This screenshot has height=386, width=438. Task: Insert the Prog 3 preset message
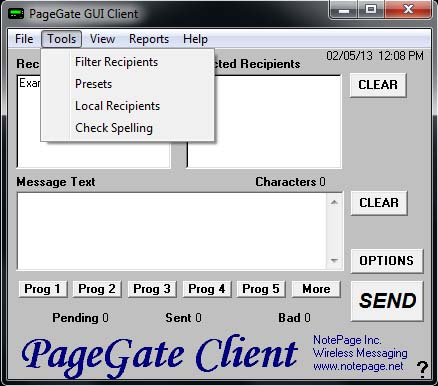point(152,289)
